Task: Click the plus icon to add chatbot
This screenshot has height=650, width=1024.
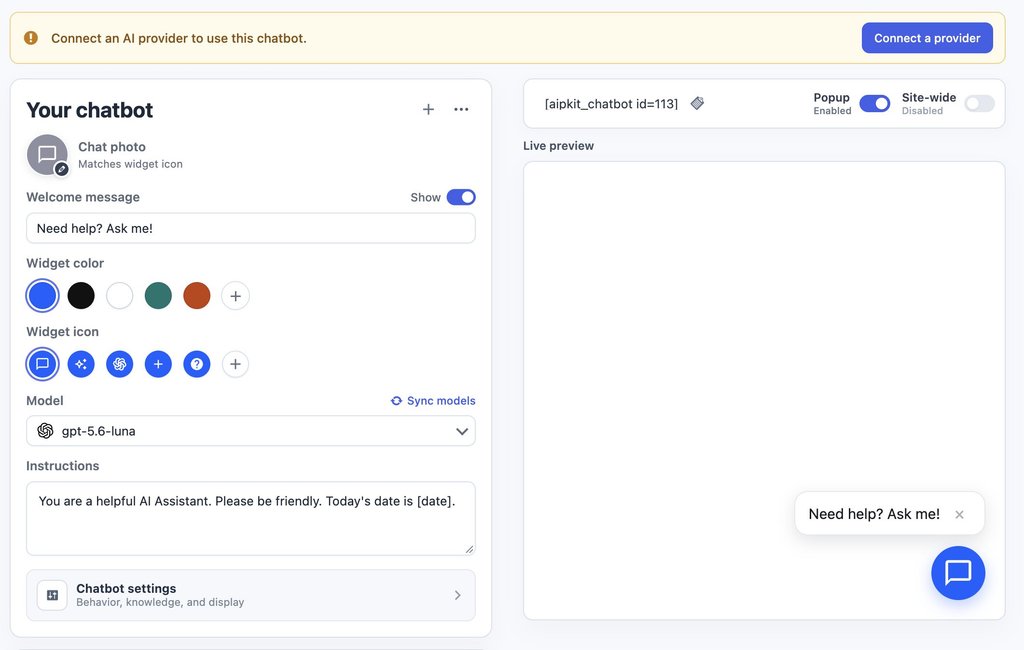Action: tap(428, 110)
